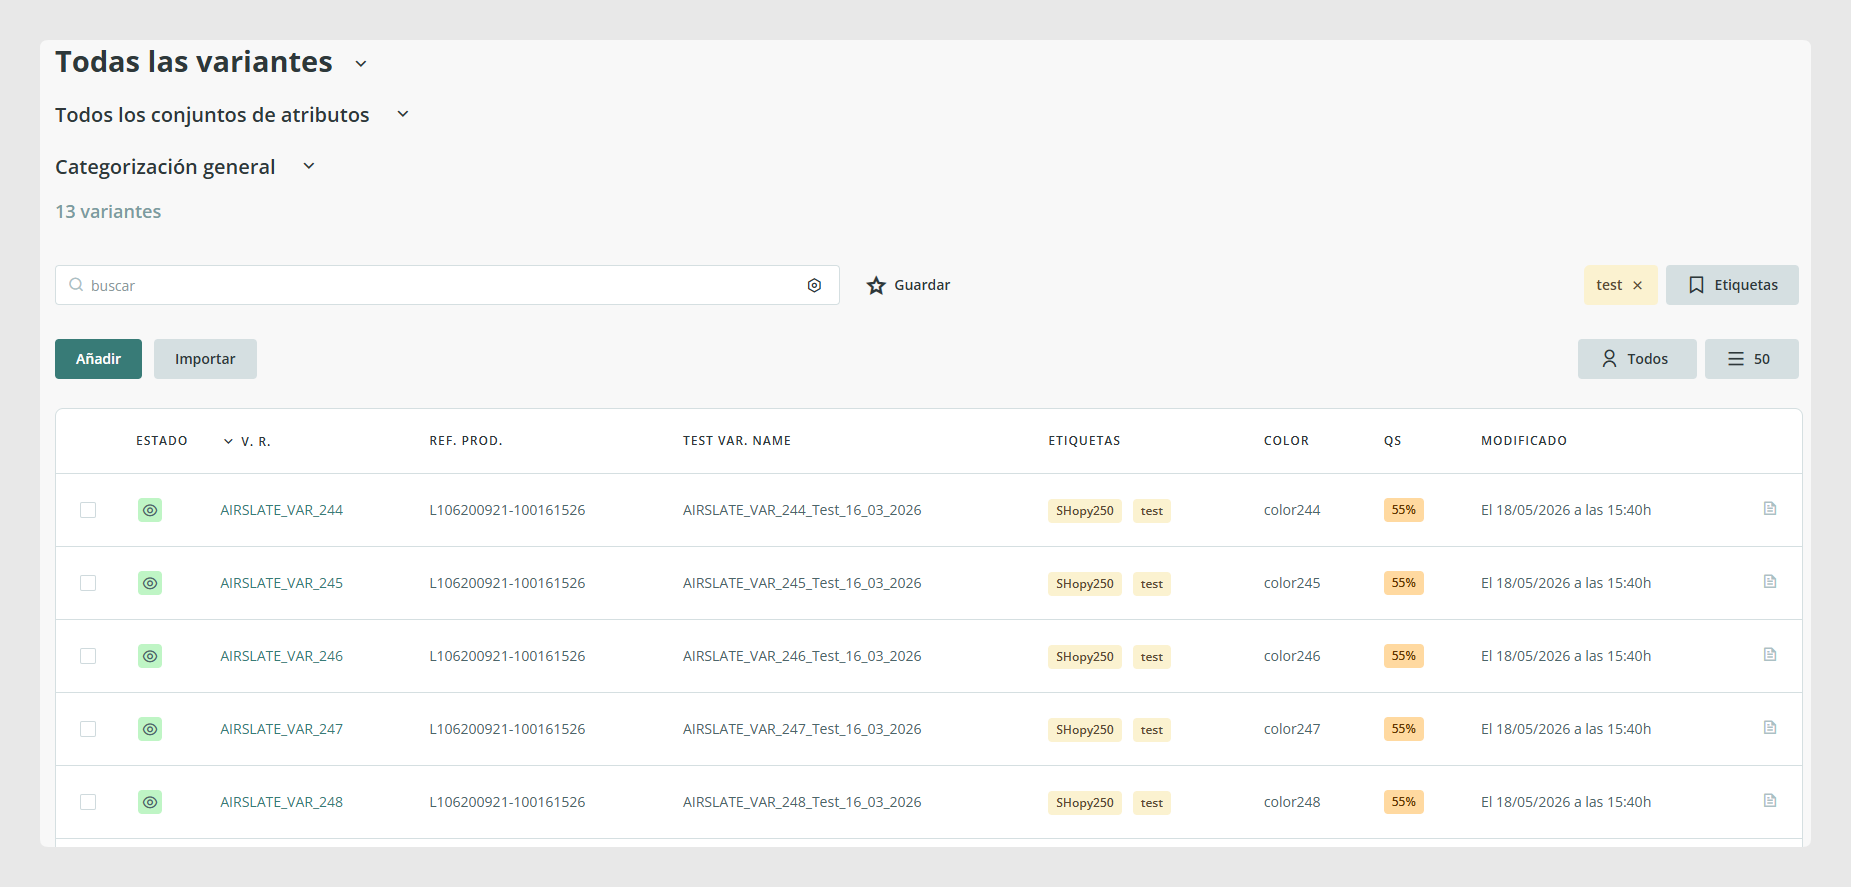Change rows per page from 50
The width and height of the screenshot is (1851, 887).
(1751, 359)
